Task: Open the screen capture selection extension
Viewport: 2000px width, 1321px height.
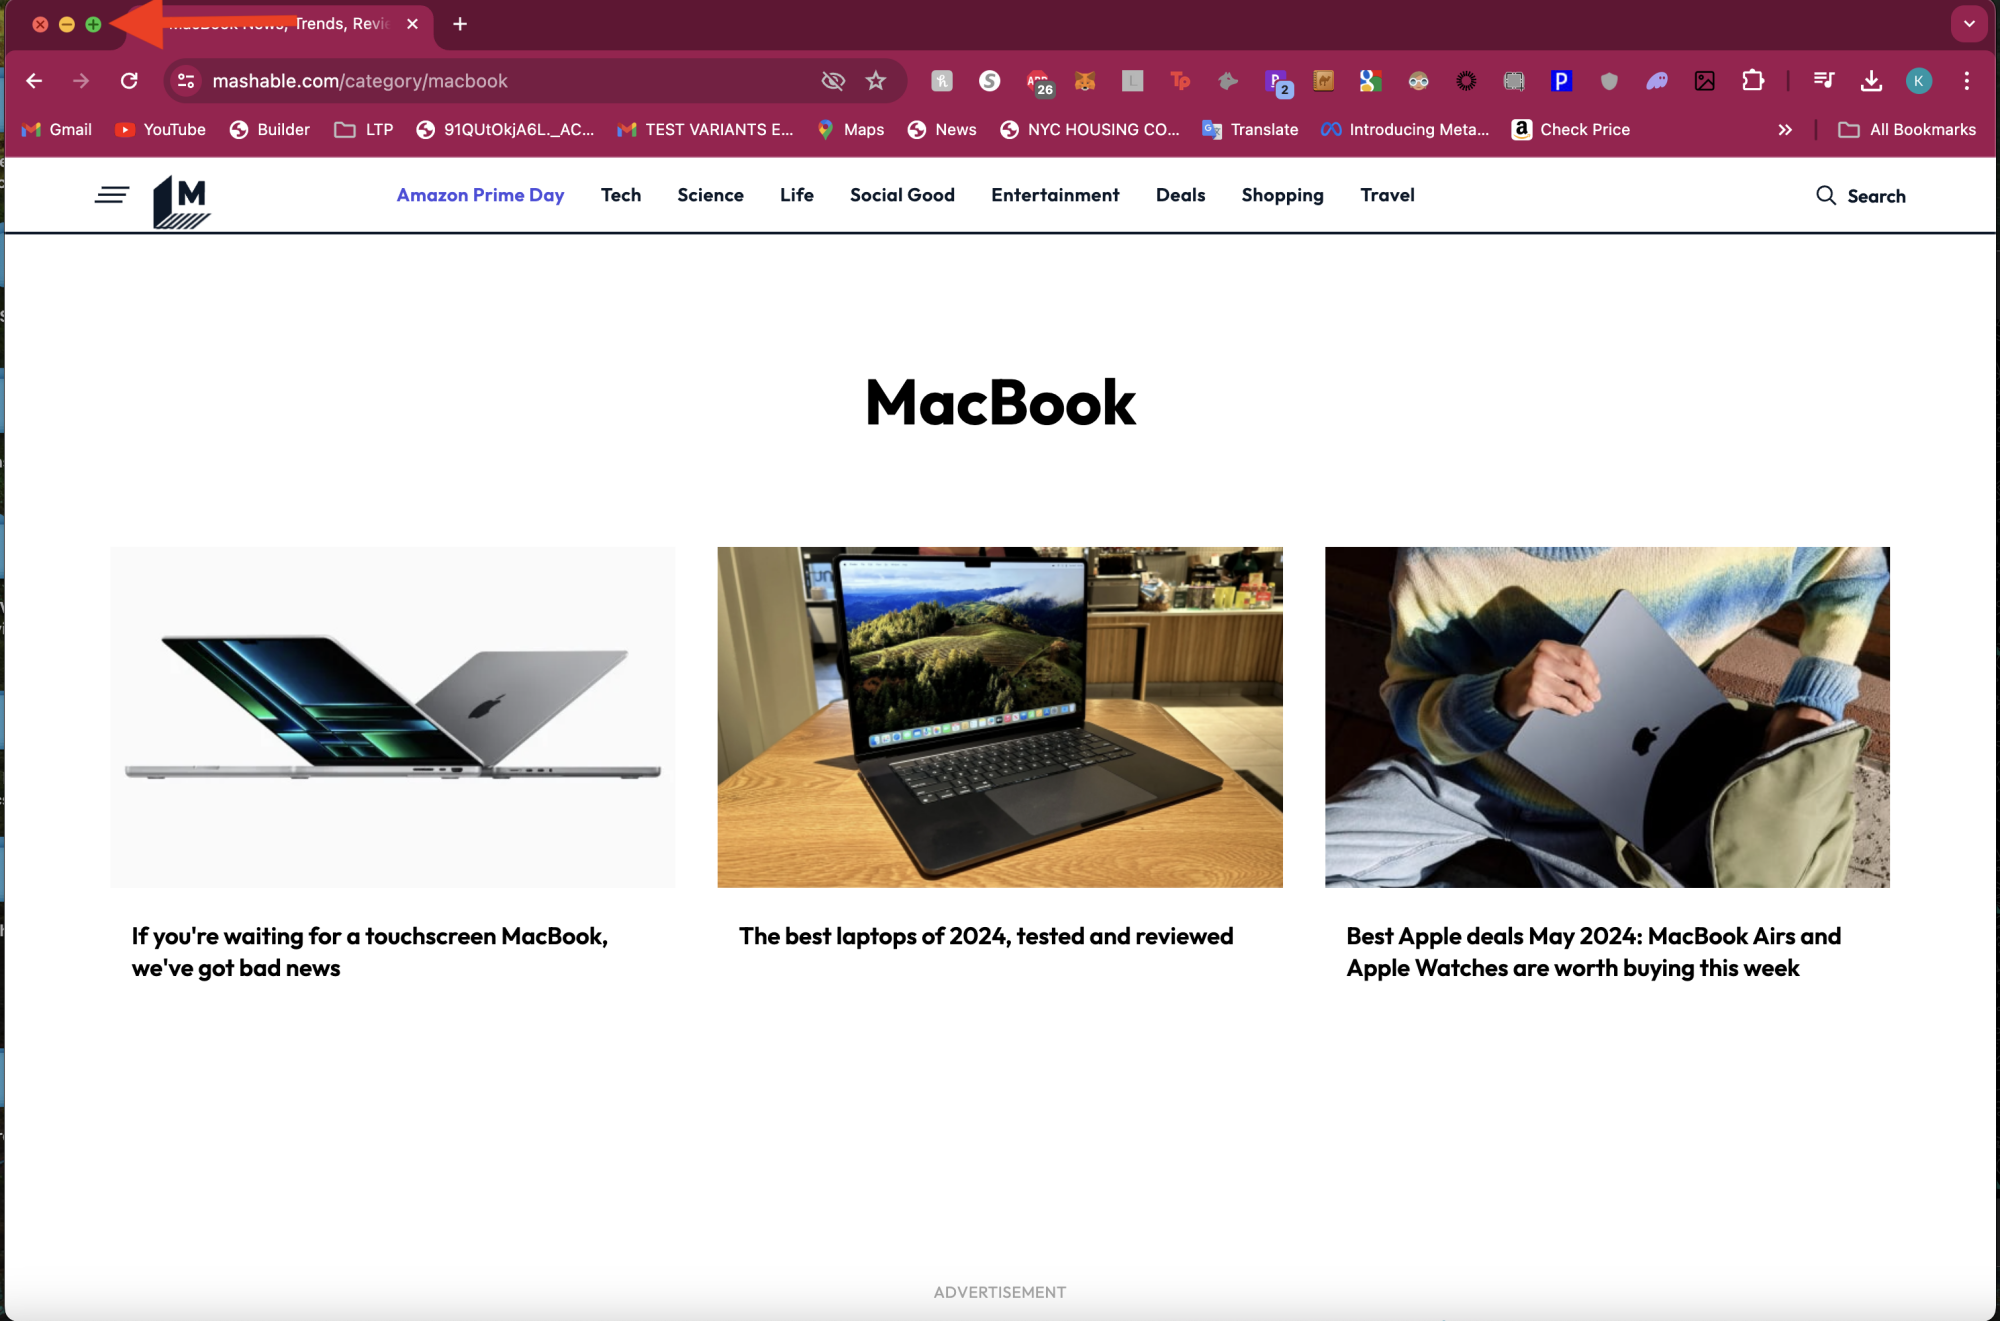Action: (1514, 81)
